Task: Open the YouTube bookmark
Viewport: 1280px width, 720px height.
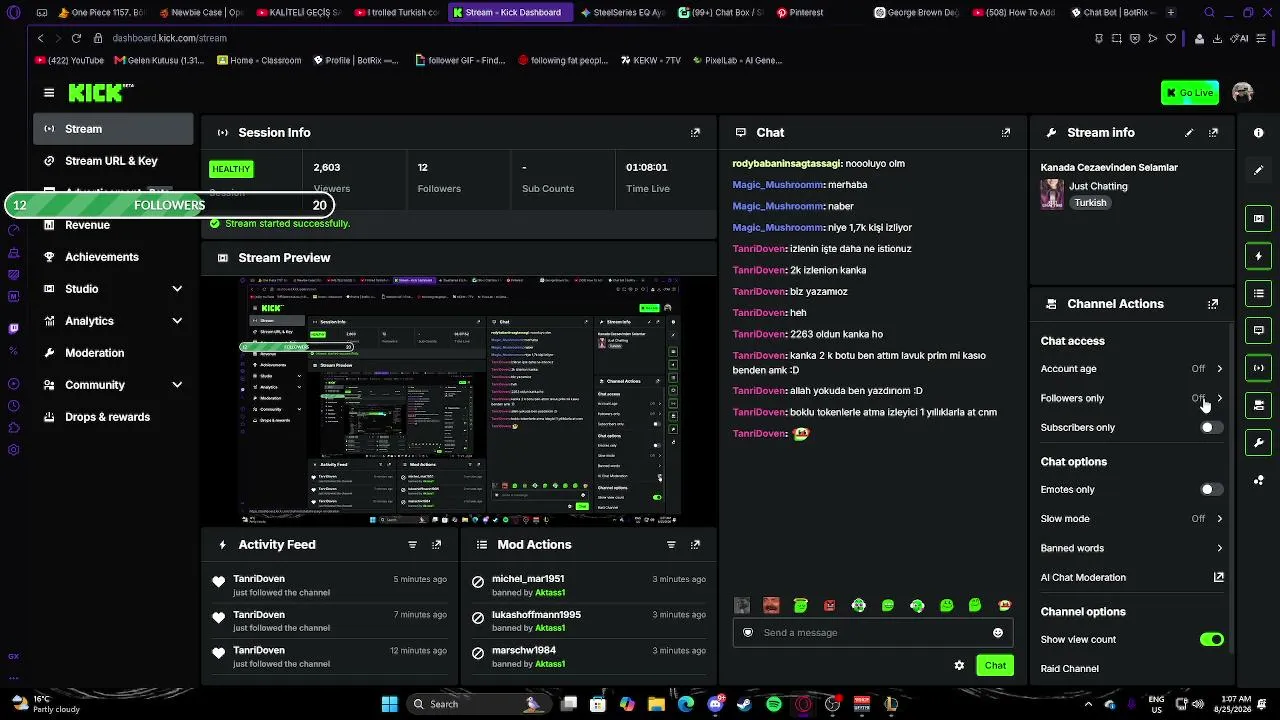Action: coord(69,60)
